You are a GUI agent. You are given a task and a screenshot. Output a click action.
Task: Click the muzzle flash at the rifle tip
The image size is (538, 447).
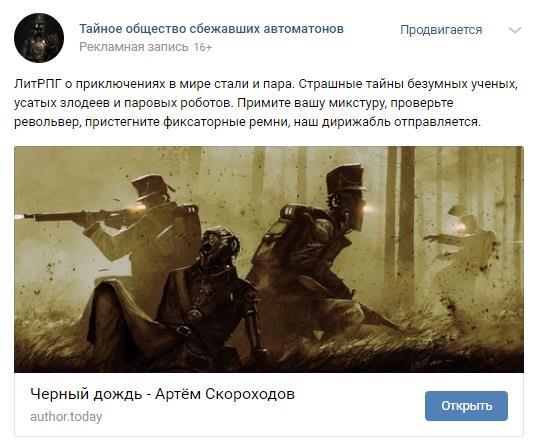point(21,216)
